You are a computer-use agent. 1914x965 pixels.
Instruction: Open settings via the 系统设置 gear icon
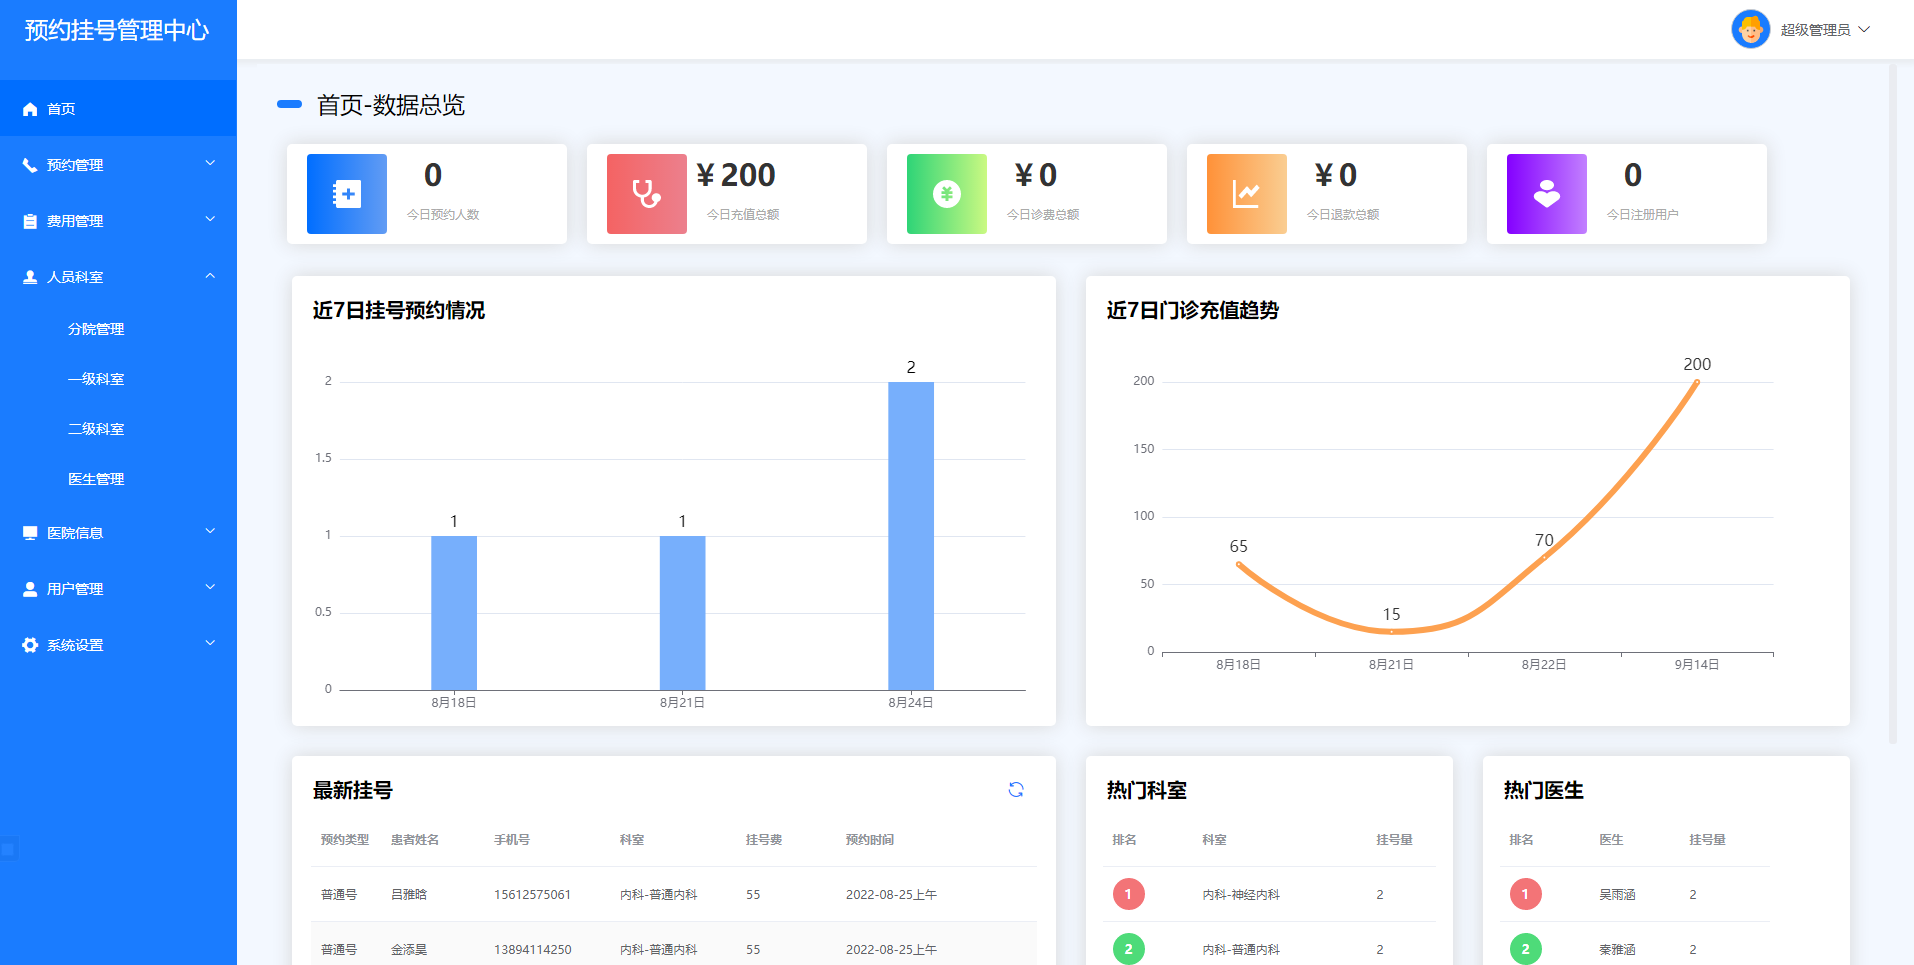click(30, 644)
